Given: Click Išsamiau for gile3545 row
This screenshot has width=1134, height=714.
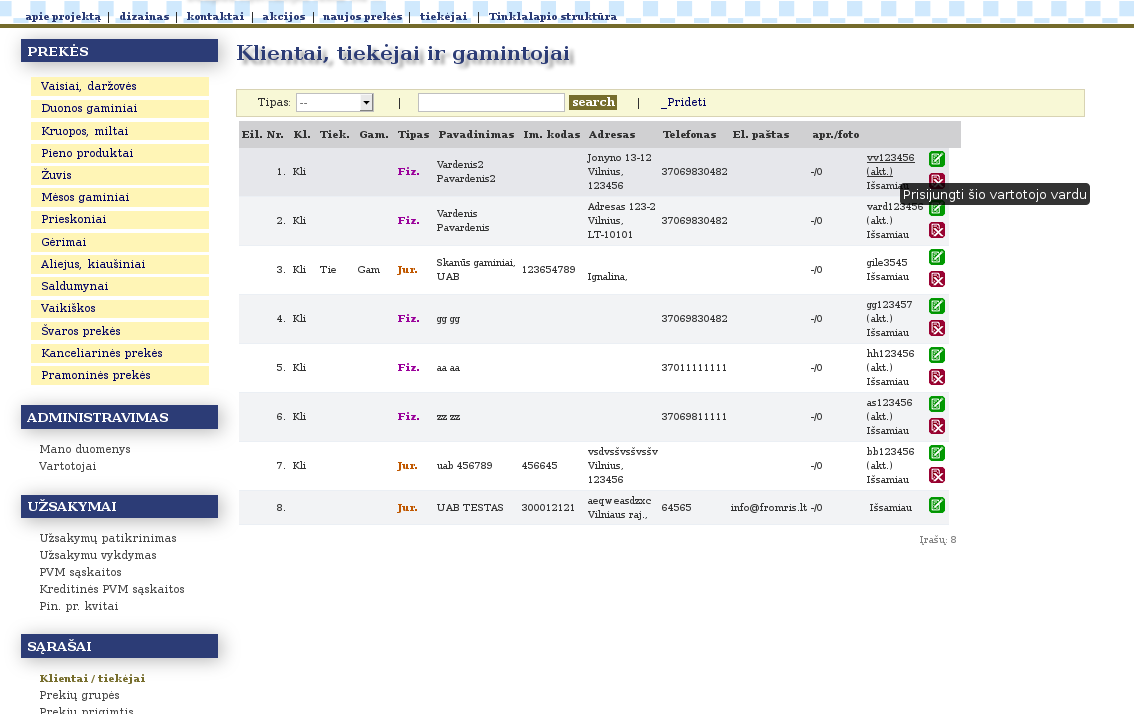Looking at the screenshot, I should coord(887,277).
